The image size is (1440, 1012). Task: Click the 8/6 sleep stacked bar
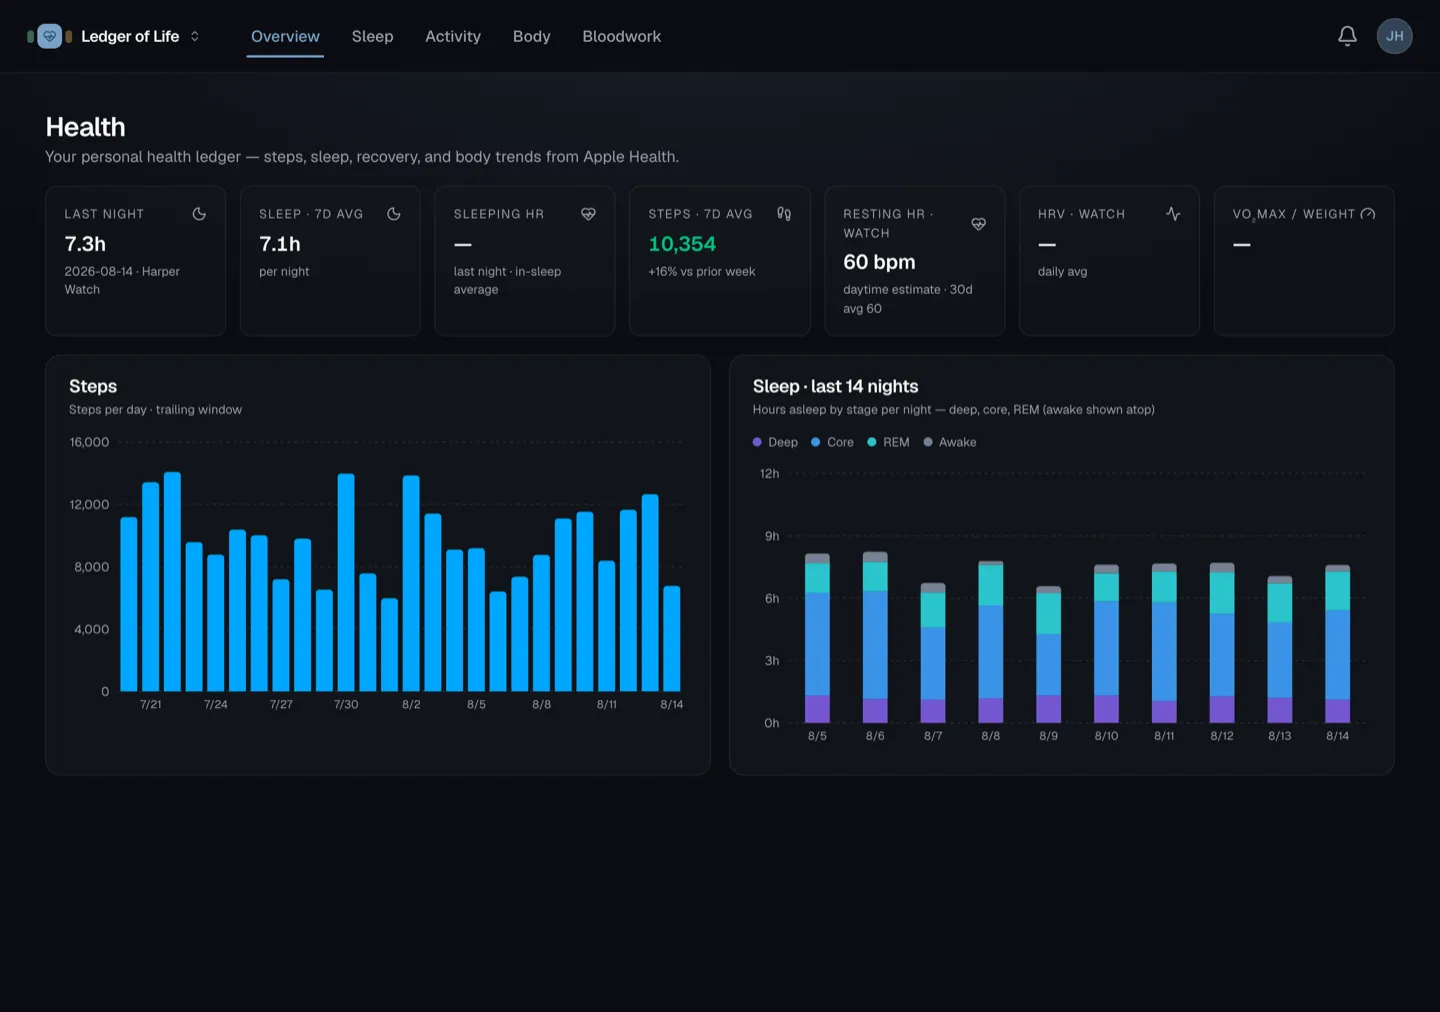875,637
